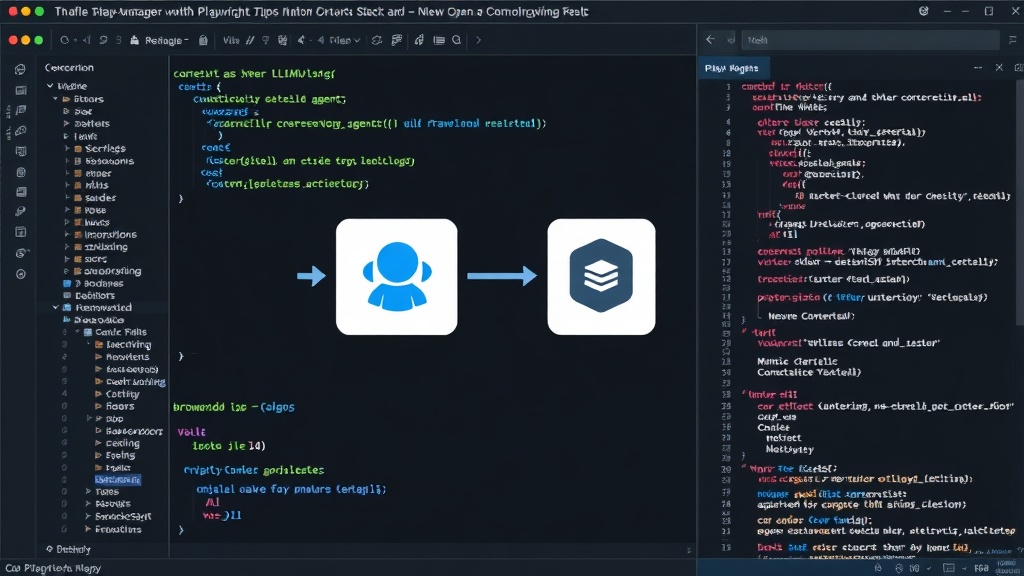Click the magnifier search icon in toolbar
This screenshot has height=576, width=1024.
pyautogui.click(x=456, y=40)
